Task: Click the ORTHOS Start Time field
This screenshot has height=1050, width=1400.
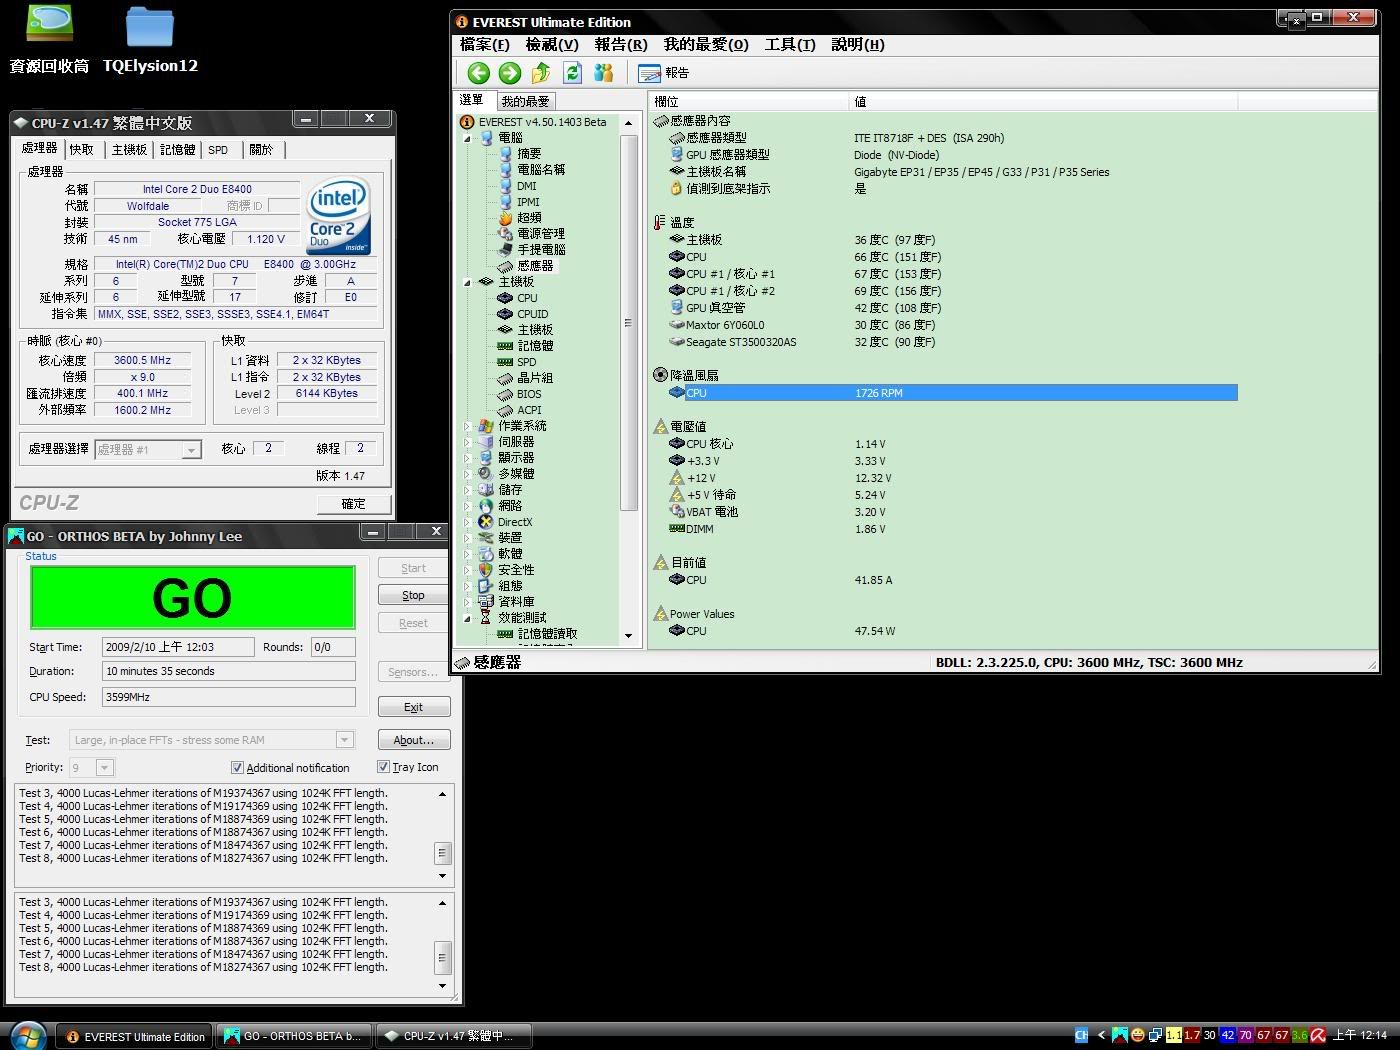Action: [x=178, y=647]
